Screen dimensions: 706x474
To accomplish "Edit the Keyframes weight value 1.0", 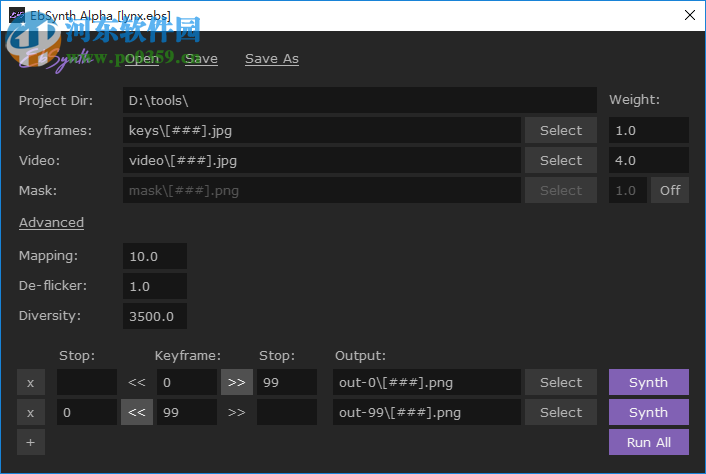I will 649,131.
